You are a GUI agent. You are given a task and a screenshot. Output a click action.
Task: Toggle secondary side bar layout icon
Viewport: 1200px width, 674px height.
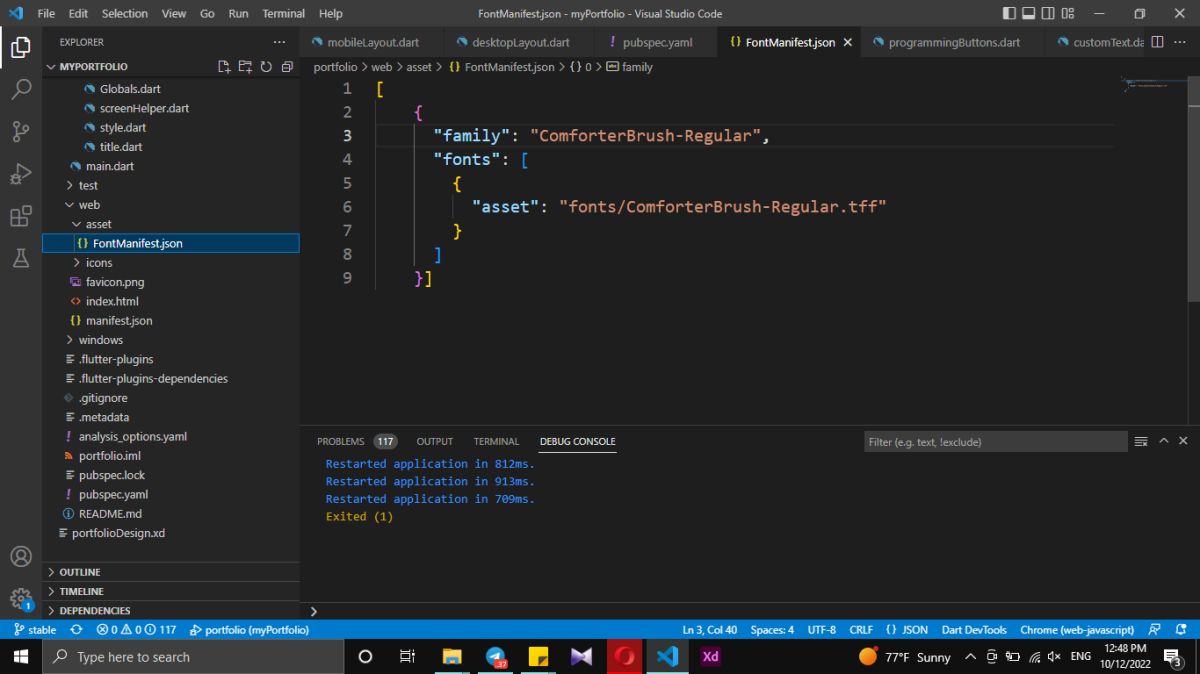point(1048,13)
